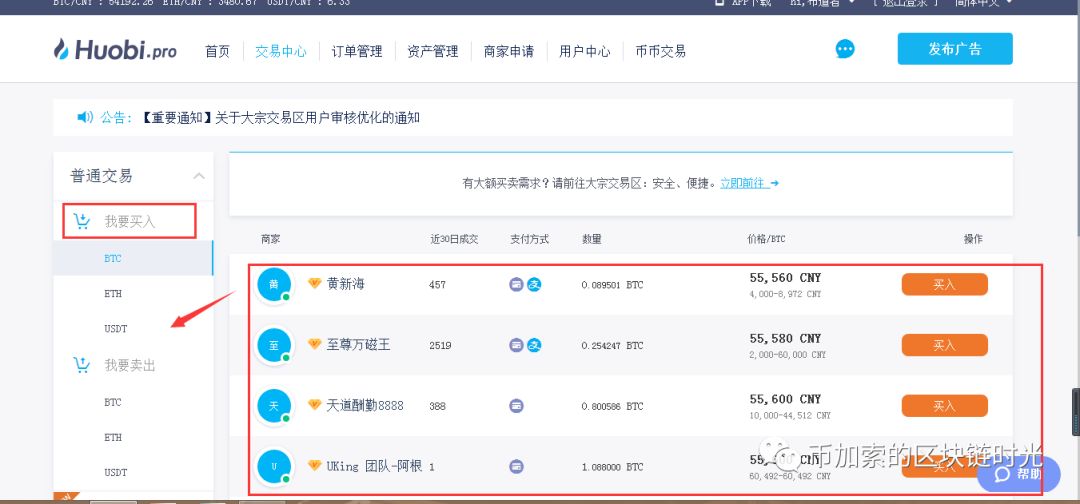Click bank card payment icon in 黄新海 row
Image resolution: width=1080 pixels, height=504 pixels.
point(517,284)
